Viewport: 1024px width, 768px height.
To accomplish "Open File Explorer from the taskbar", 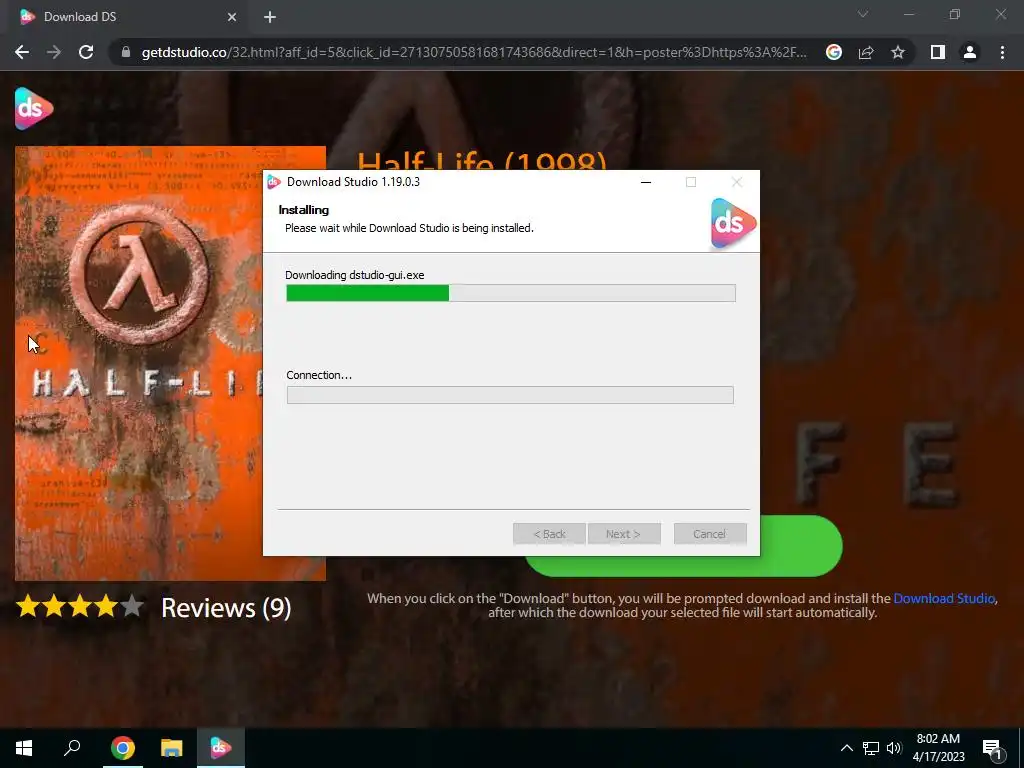I will tap(172, 748).
